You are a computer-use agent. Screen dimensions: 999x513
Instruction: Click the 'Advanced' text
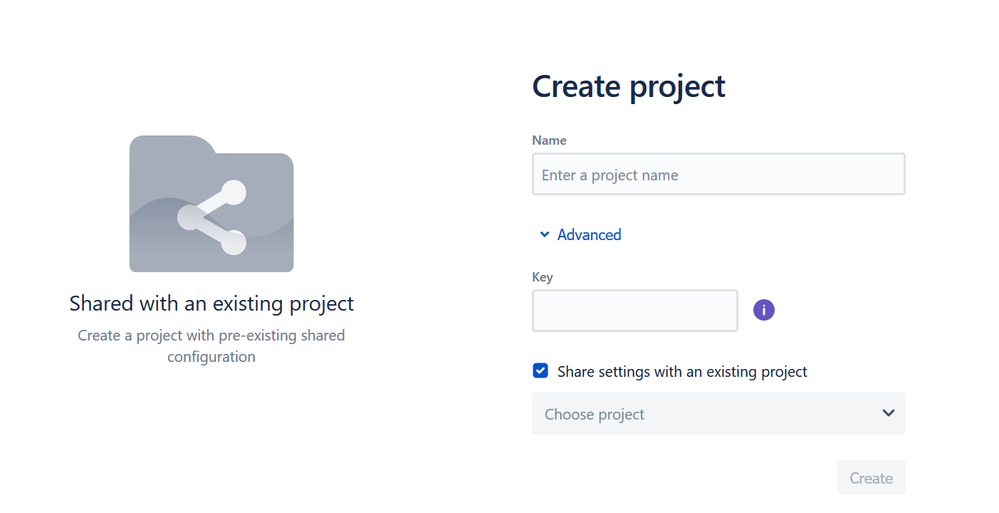click(589, 235)
